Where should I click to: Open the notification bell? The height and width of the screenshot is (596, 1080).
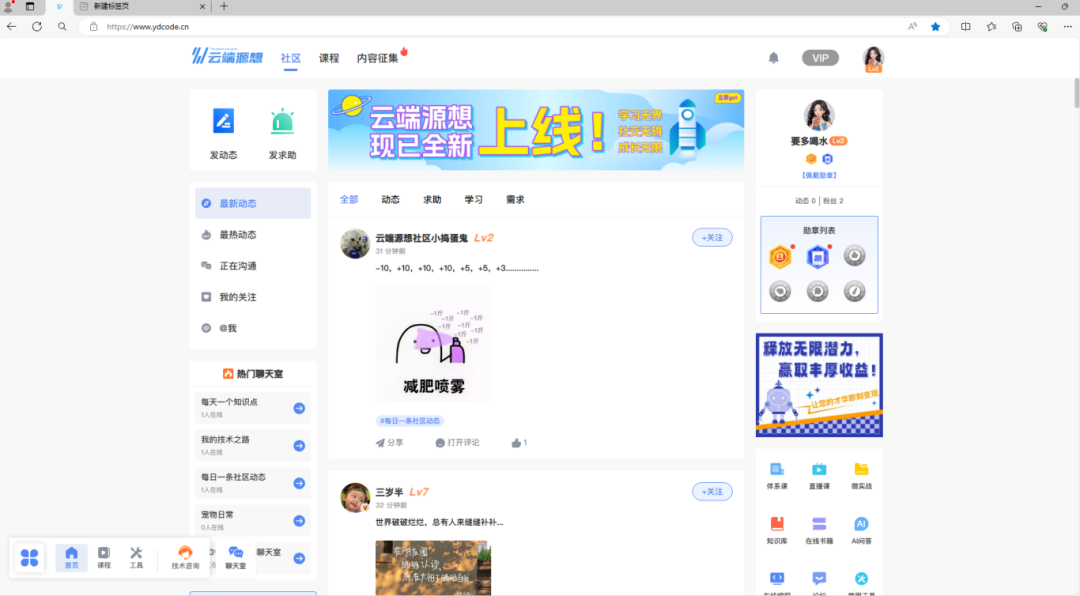(773, 58)
